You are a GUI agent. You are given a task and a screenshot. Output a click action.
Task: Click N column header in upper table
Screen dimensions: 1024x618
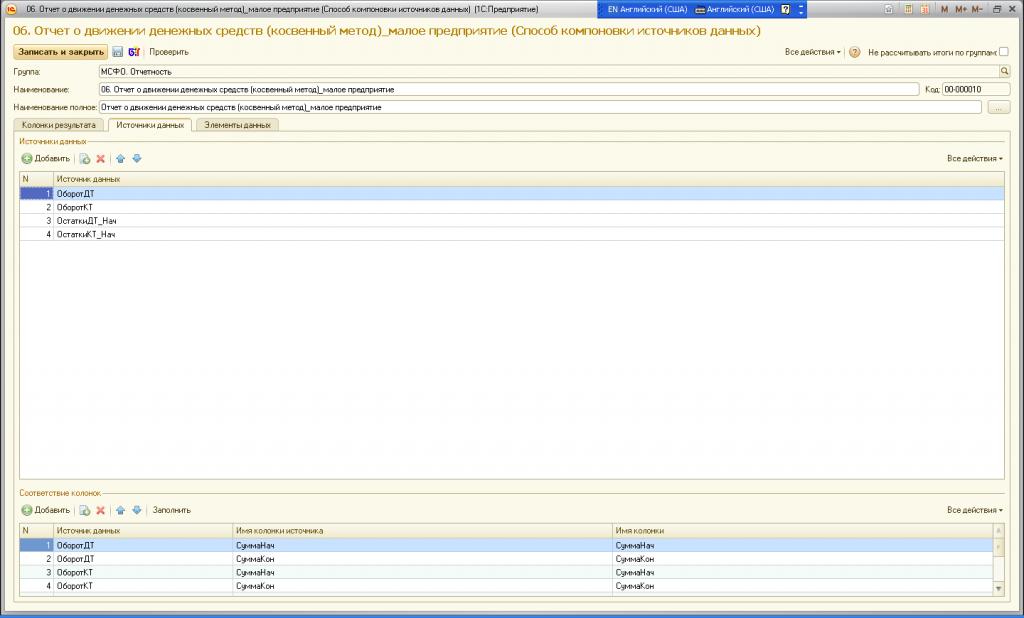tap(37, 179)
